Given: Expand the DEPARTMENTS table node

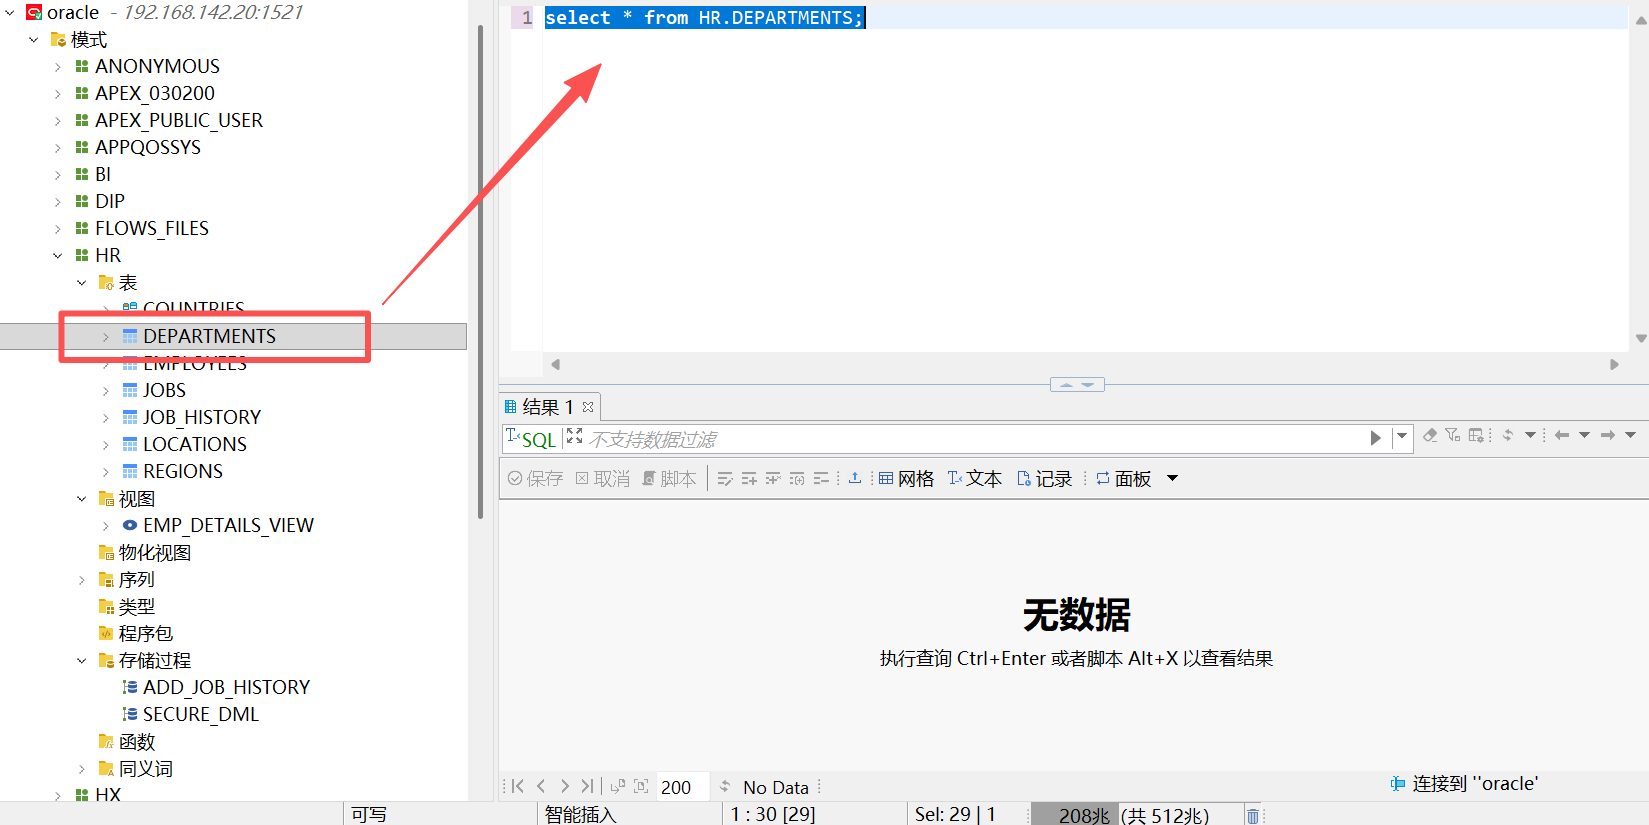Looking at the screenshot, I should coord(106,337).
